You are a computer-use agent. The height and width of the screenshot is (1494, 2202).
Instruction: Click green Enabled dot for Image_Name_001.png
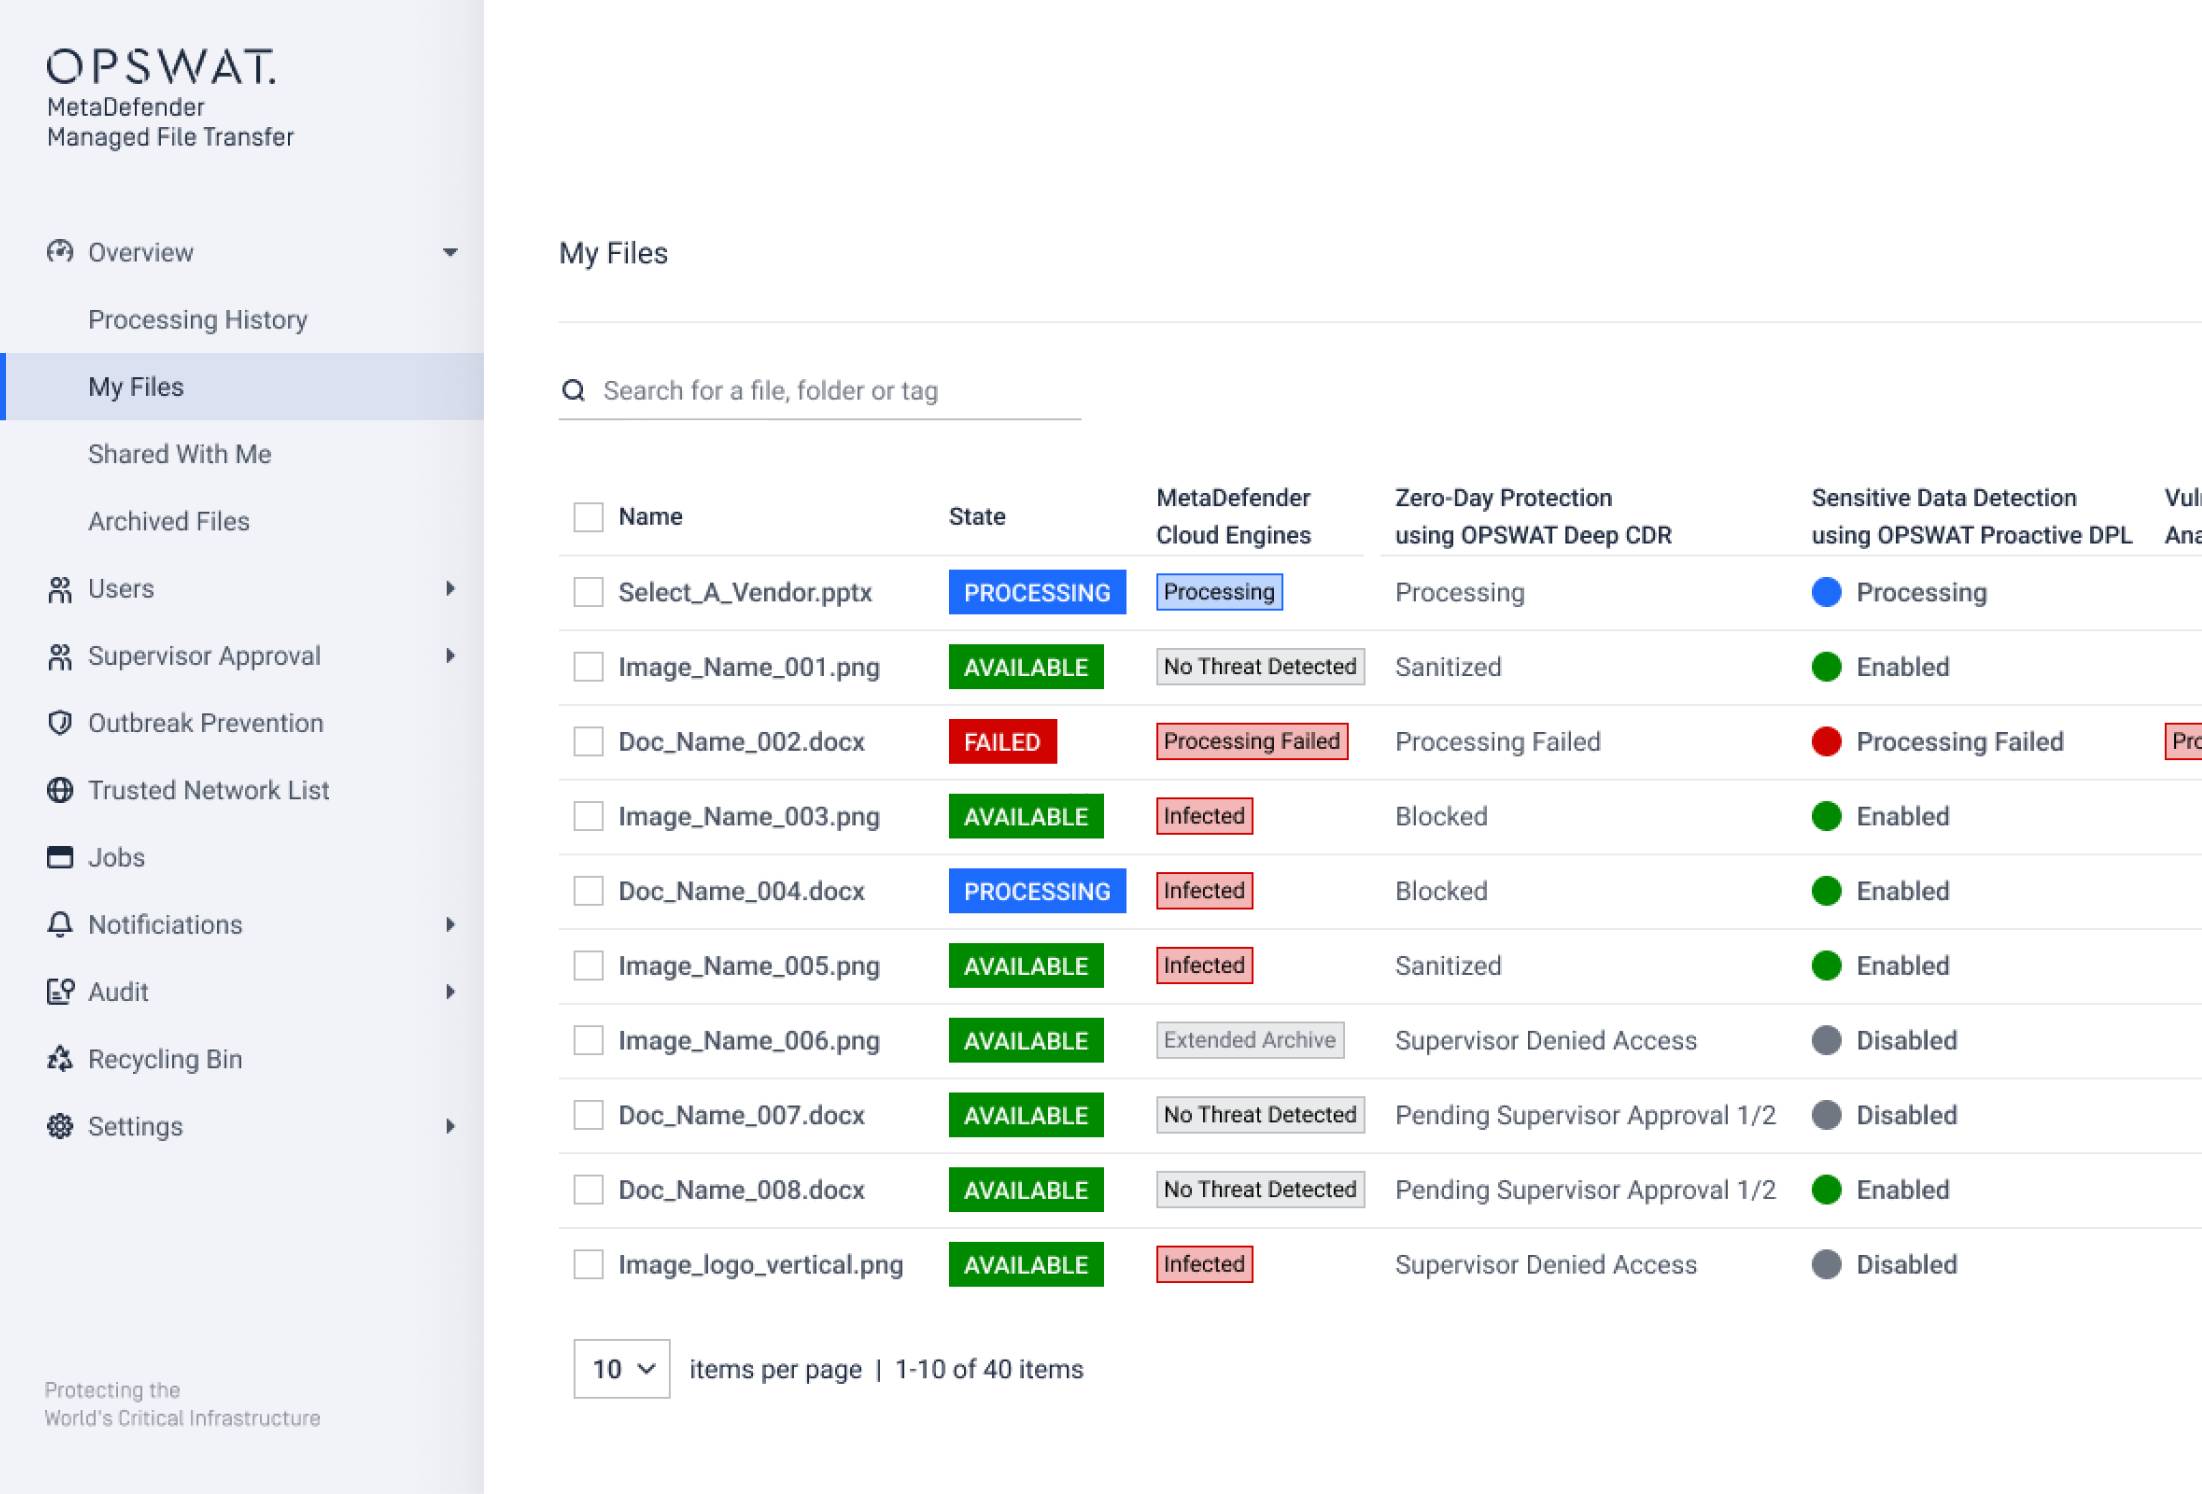[x=1826, y=666]
